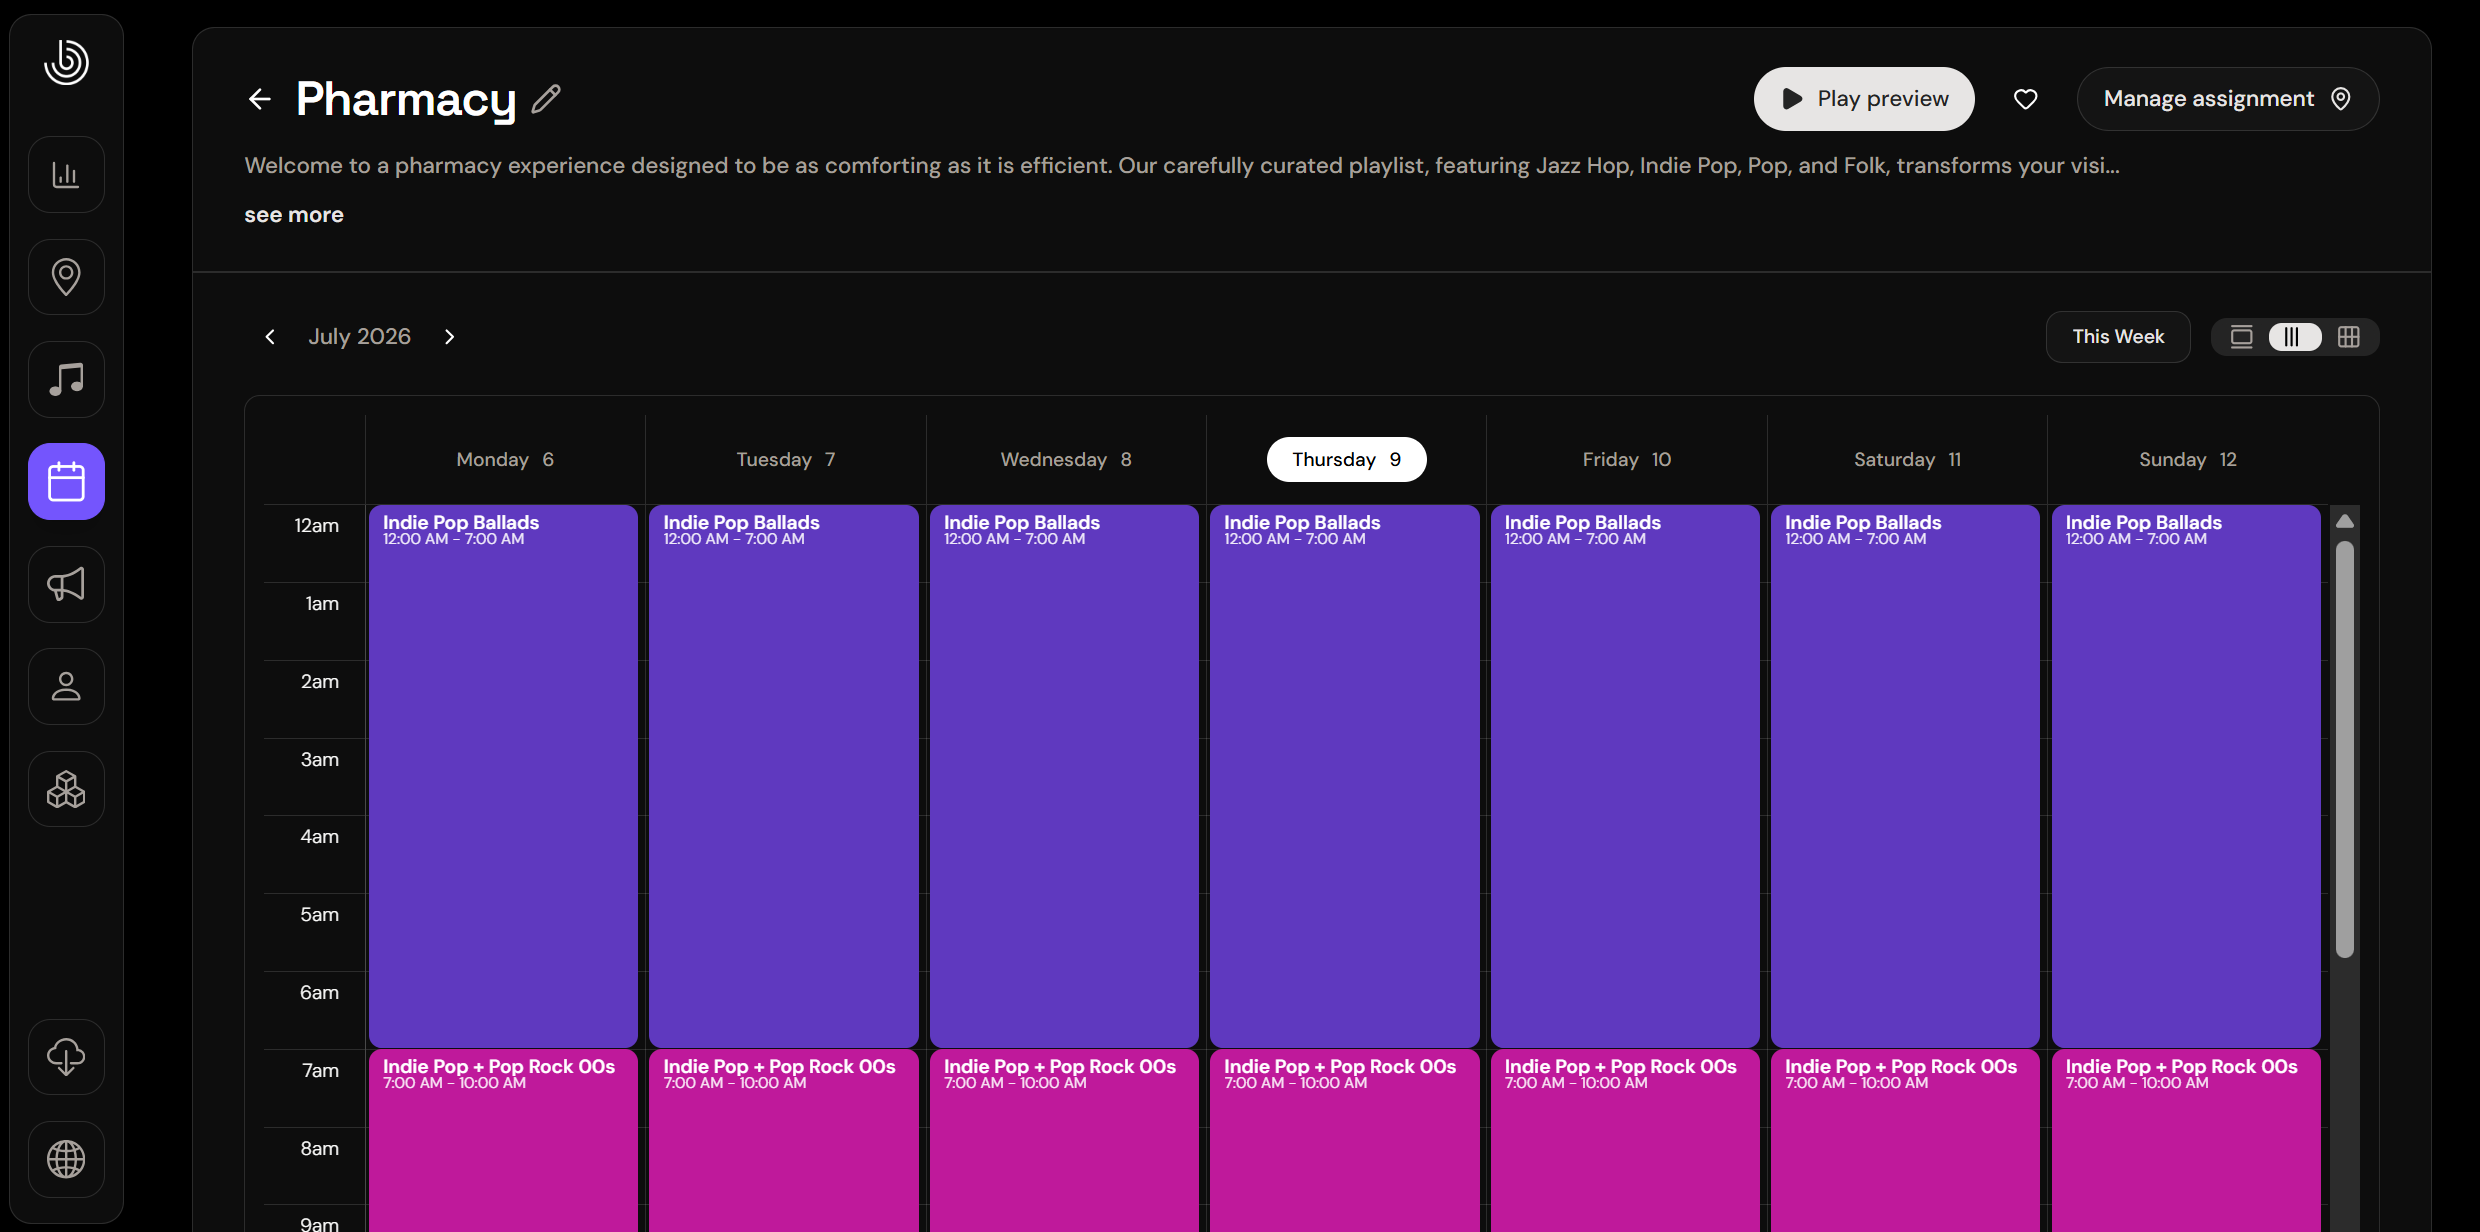Click the 12am time label
Screen dimensions: 2480x1232
click(316, 526)
